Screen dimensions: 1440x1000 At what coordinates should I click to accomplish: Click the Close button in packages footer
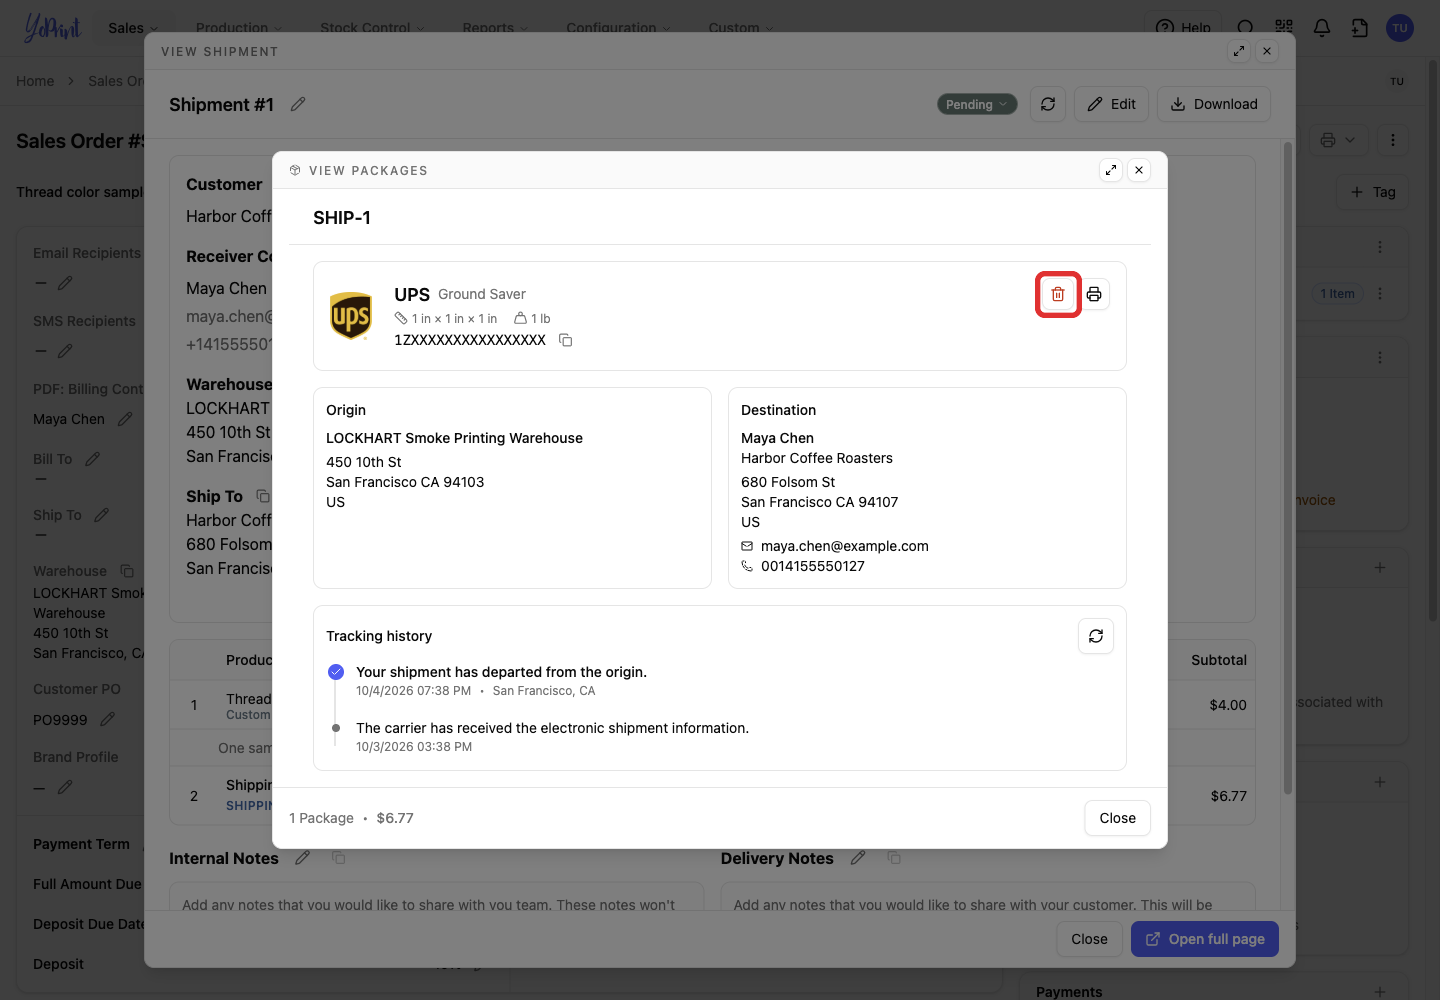(1117, 818)
